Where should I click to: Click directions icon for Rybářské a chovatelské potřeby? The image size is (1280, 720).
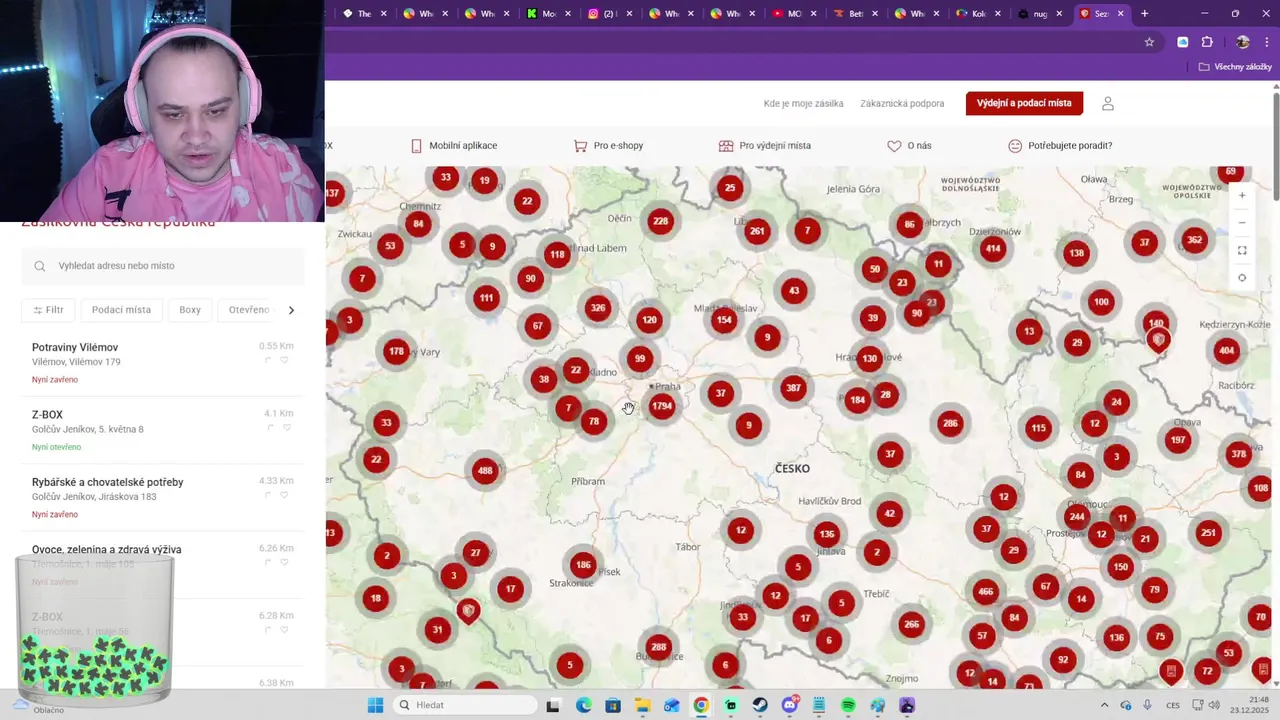coord(269,495)
